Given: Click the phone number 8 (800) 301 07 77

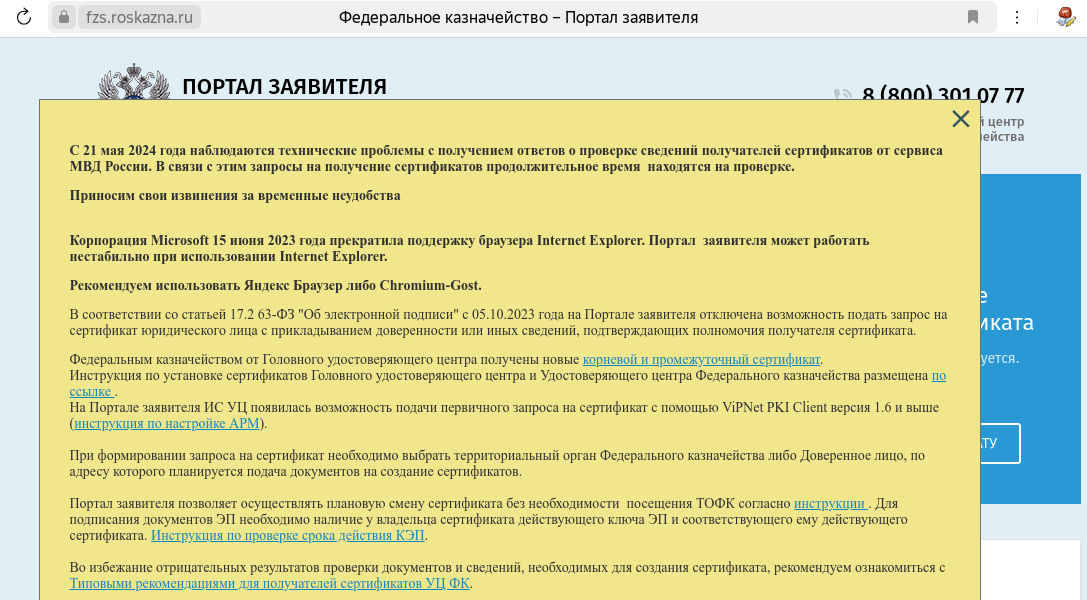Looking at the screenshot, I should click(943, 94).
